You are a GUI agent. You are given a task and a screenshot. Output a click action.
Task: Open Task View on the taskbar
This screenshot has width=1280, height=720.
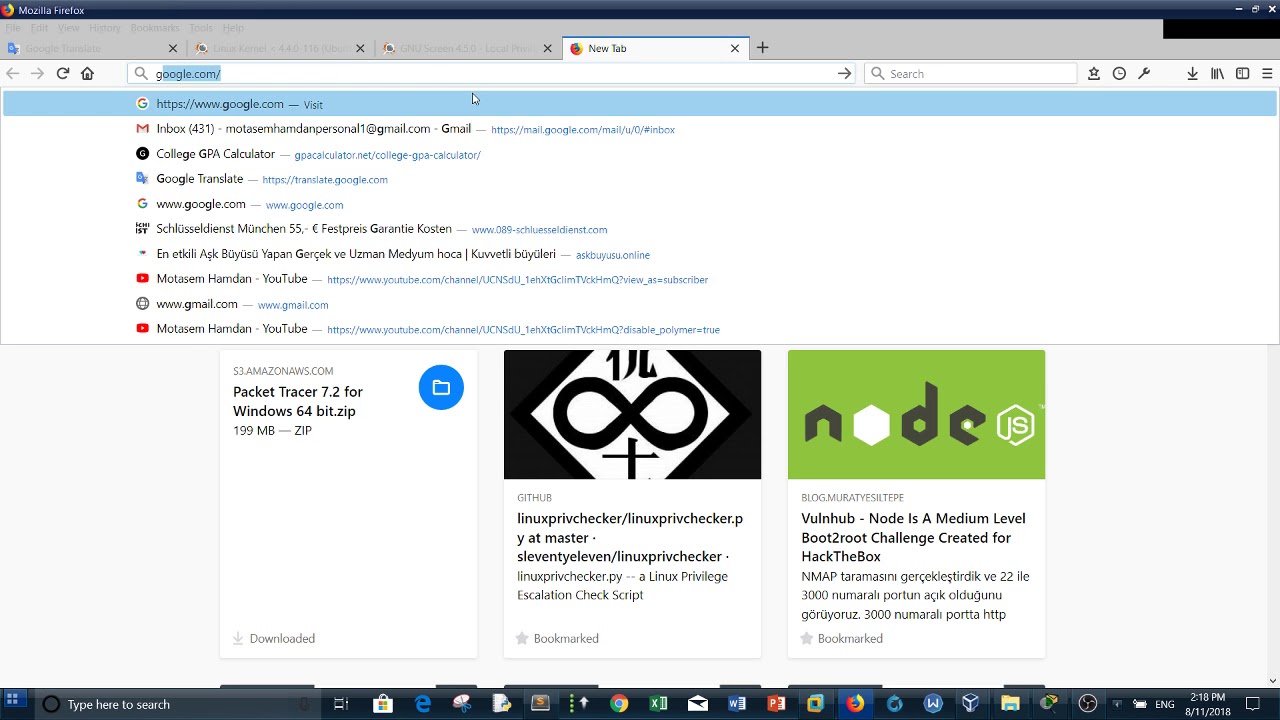click(341, 704)
